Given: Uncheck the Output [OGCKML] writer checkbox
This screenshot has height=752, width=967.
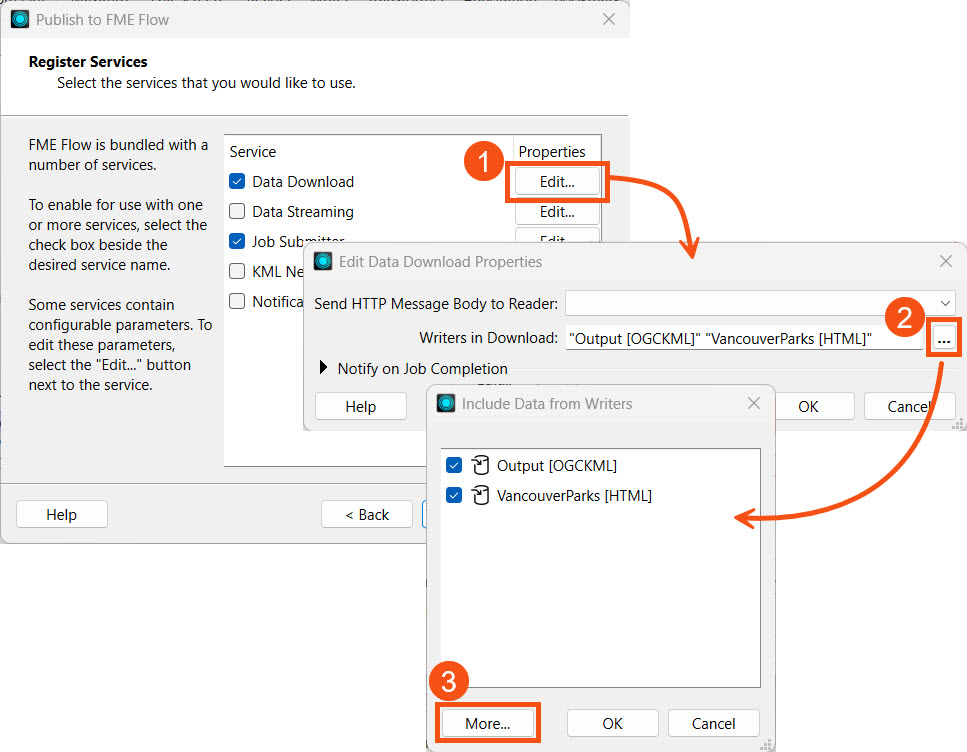Looking at the screenshot, I should tap(454, 465).
